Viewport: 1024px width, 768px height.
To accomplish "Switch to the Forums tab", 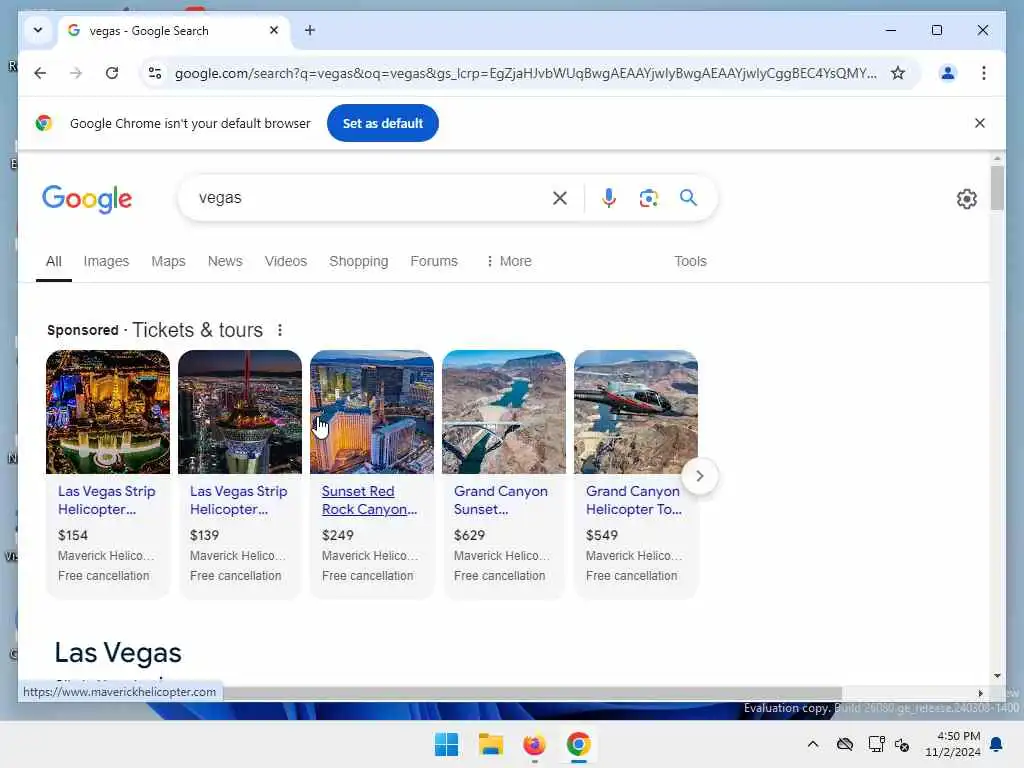I will coord(434,261).
